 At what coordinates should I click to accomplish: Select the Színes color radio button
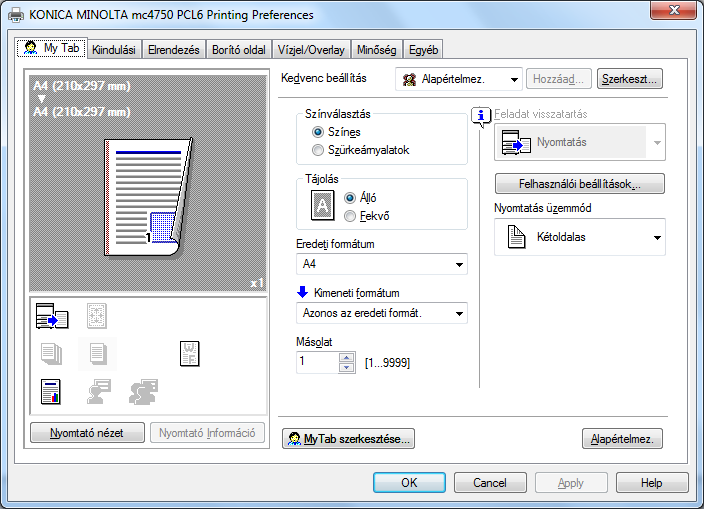[x=317, y=132]
